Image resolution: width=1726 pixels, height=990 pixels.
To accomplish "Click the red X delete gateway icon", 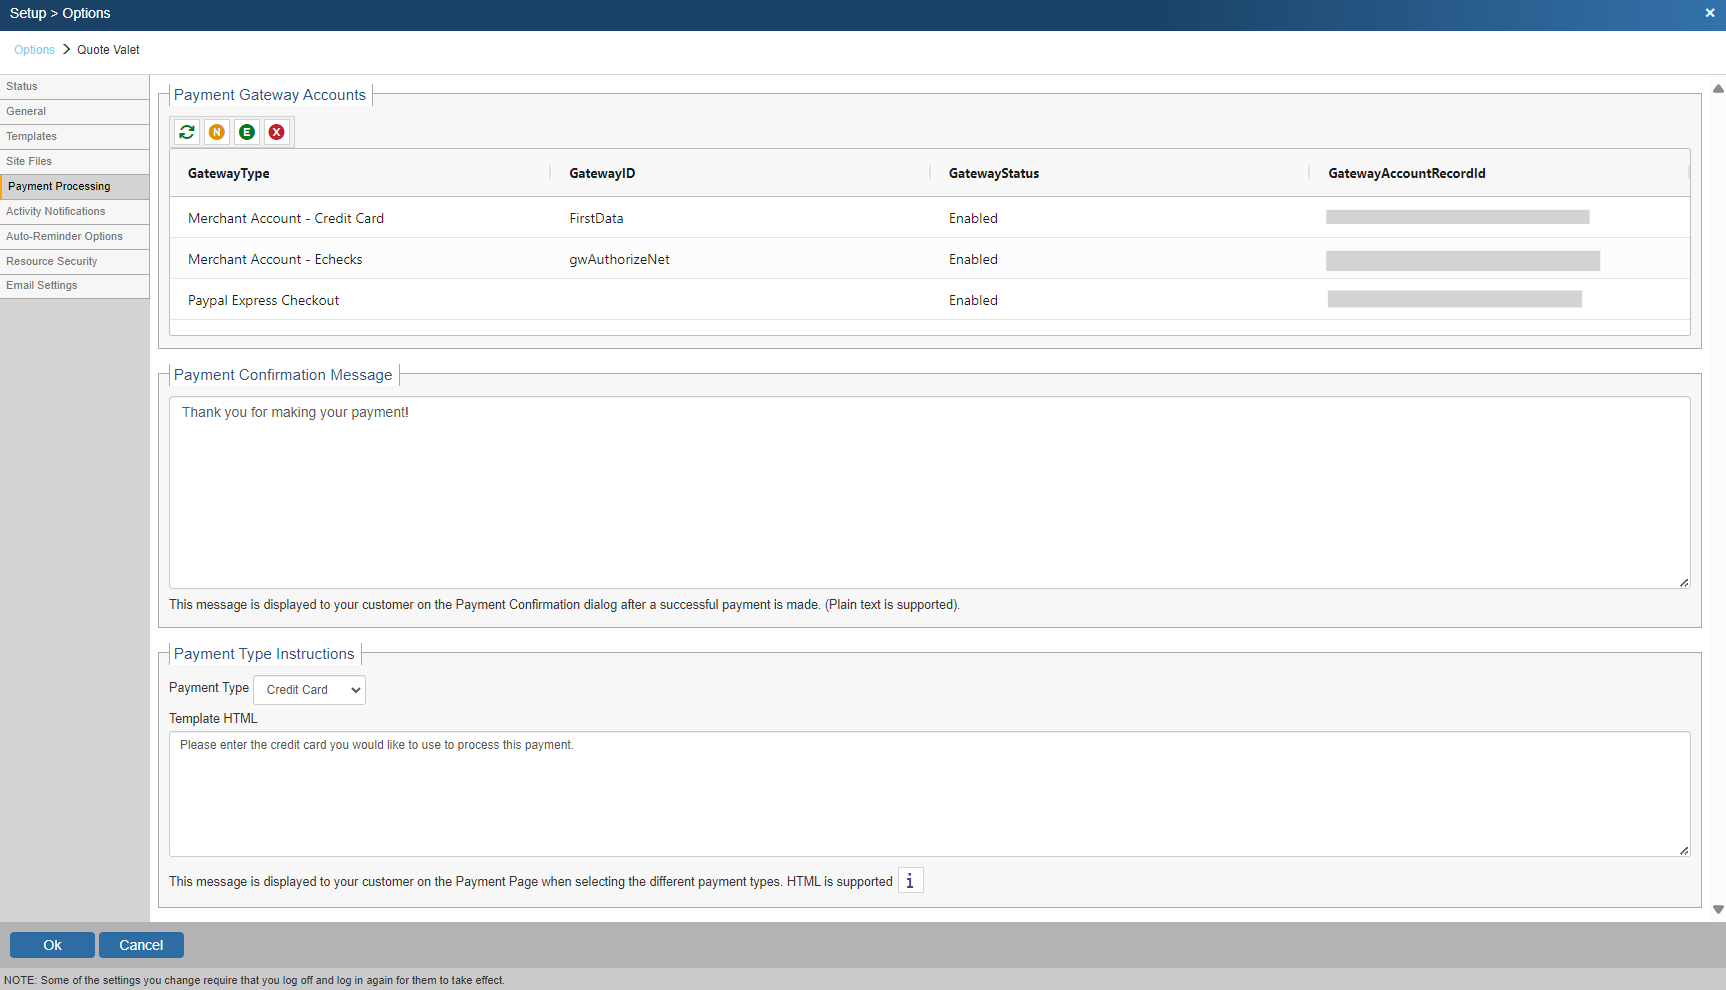I will [277, 132].
